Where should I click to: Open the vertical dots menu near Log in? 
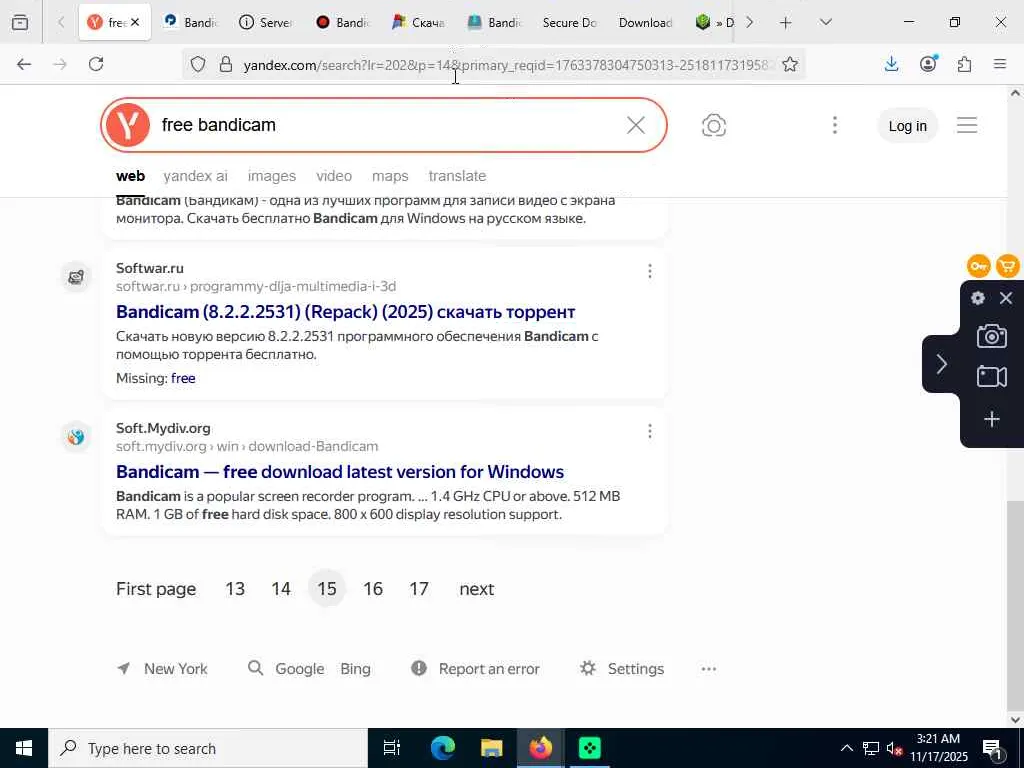pyautogui.click(x=835, y=125)
